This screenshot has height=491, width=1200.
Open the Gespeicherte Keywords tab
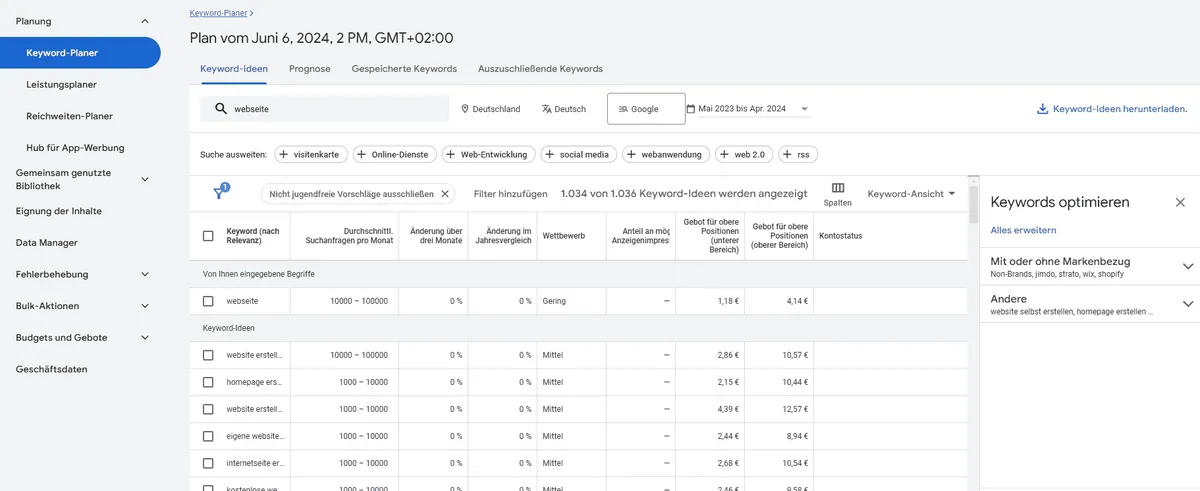[404, 69]
